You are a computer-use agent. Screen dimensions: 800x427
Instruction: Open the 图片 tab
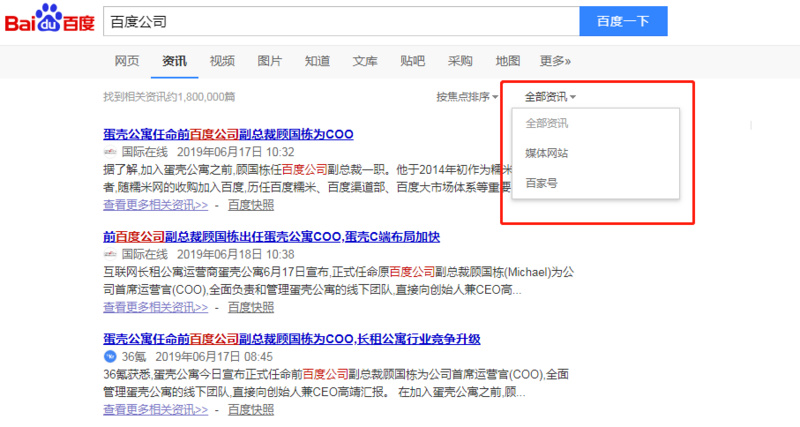(x=269, y=61)
